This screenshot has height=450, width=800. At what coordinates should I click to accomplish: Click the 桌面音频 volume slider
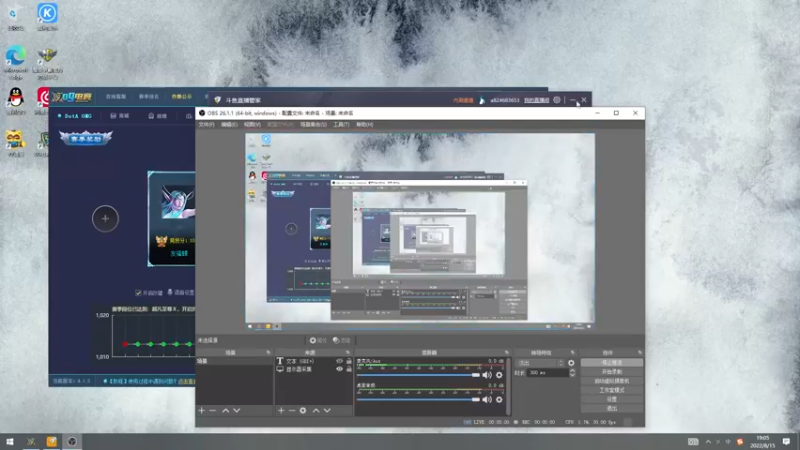click(418, 399)
